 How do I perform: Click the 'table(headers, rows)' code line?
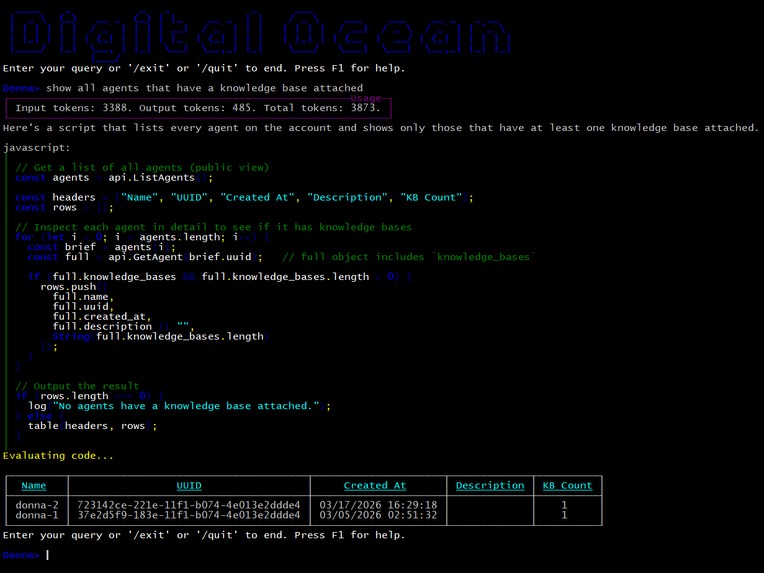click(92, 426)
